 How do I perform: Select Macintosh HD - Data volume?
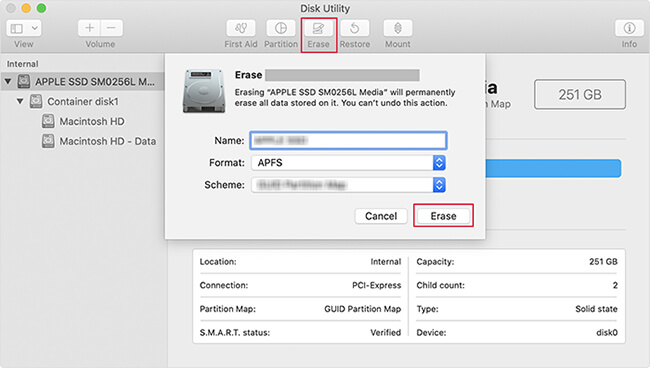[x=108, y=141]
